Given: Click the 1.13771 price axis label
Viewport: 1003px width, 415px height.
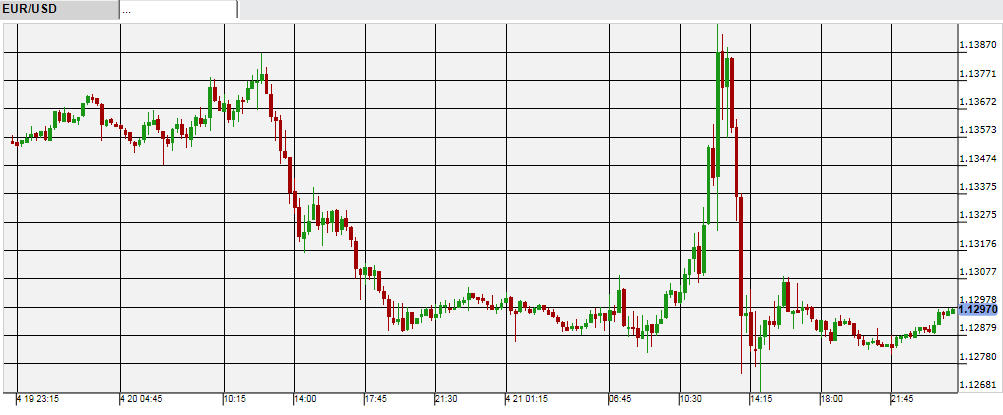Looking at the screenshot, I should pyautogui.click(x=978, y=74).
